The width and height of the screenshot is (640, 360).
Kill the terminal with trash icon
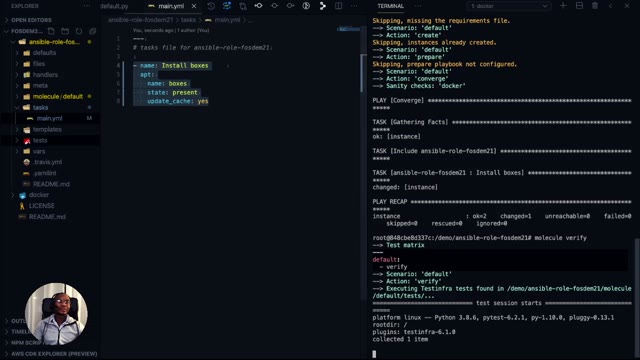595,6
